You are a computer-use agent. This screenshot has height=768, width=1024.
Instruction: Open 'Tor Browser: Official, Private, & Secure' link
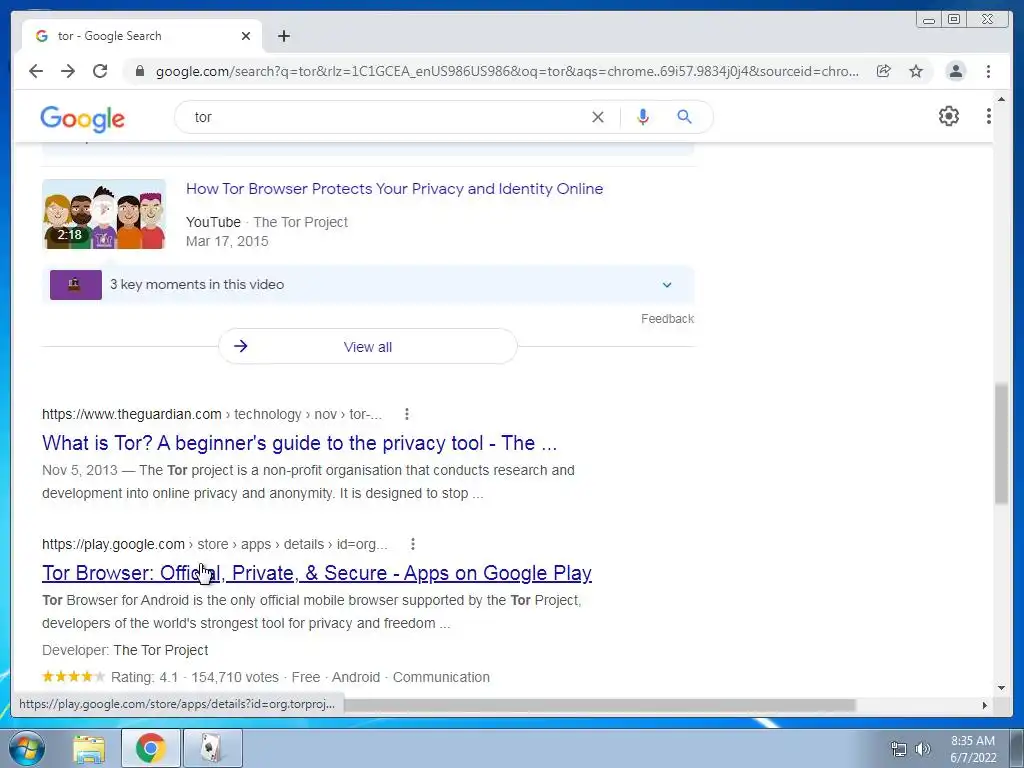tap(317, 573)
